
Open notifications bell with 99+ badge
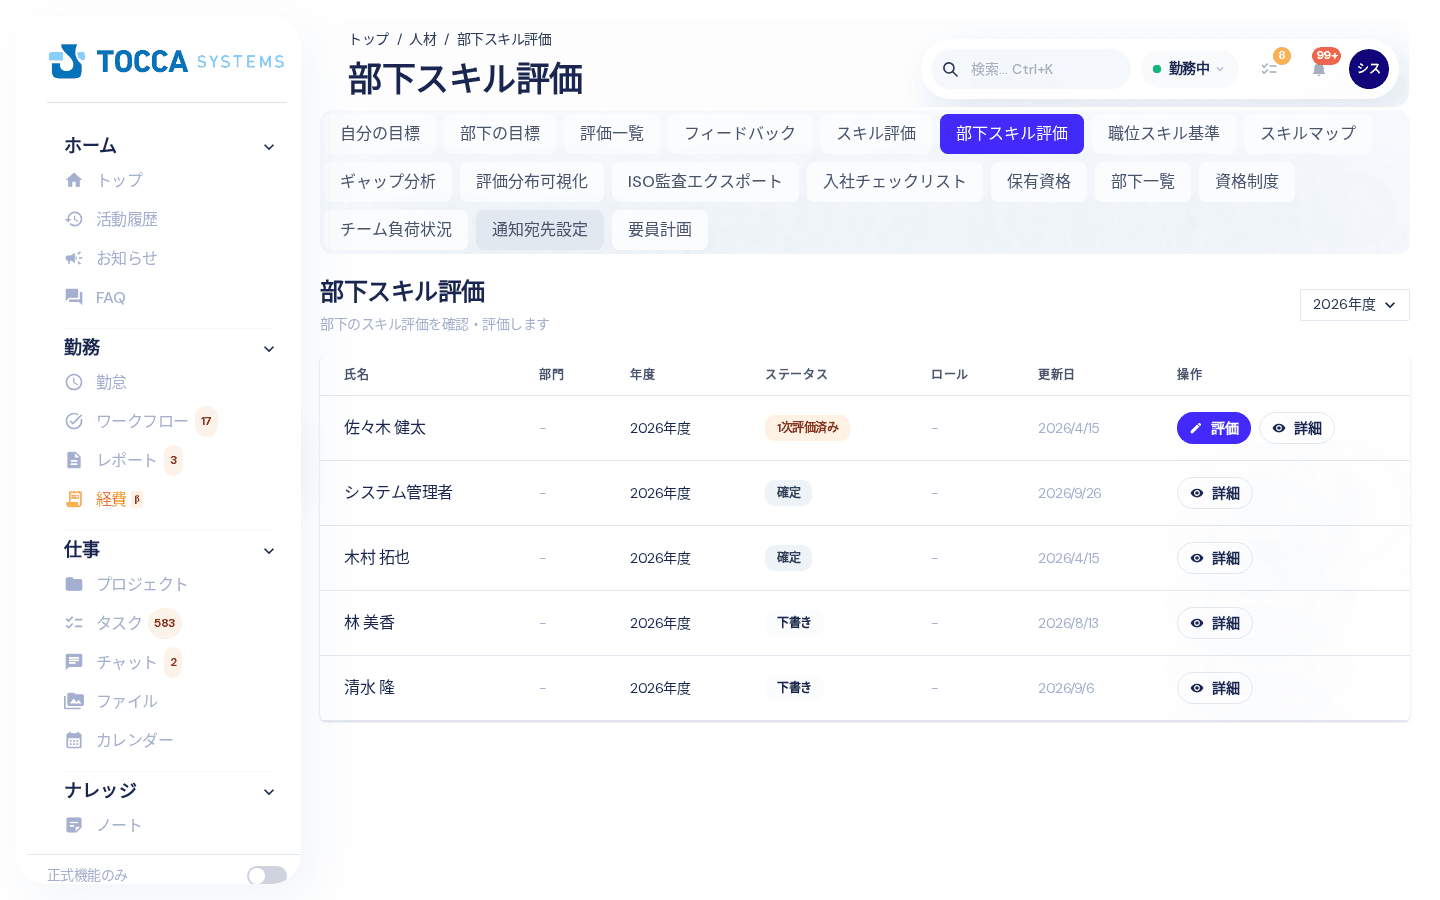click(1319, 69)
